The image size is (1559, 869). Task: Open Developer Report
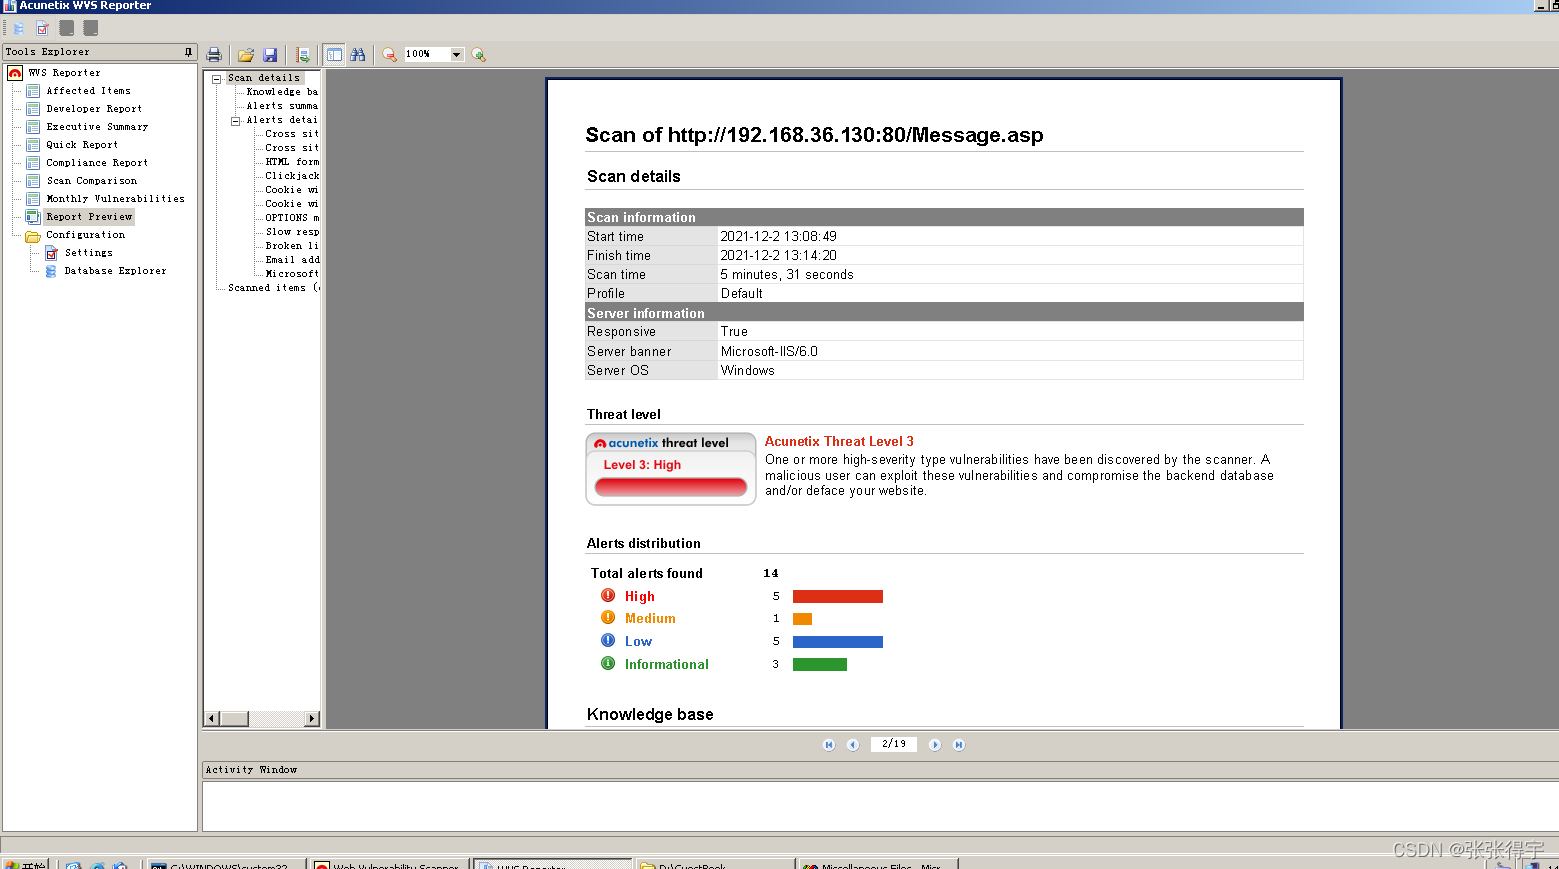pos(94,109)
